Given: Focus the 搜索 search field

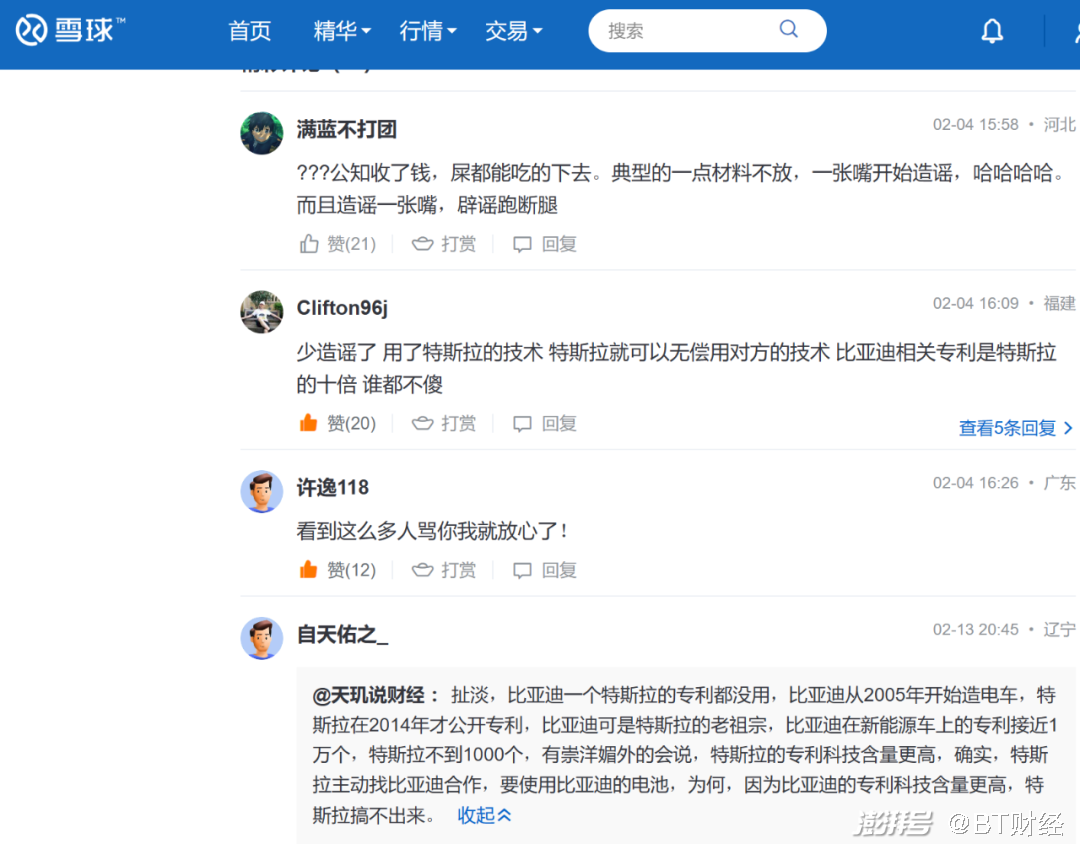Looking at the screenshot, I should pos(707,30).
